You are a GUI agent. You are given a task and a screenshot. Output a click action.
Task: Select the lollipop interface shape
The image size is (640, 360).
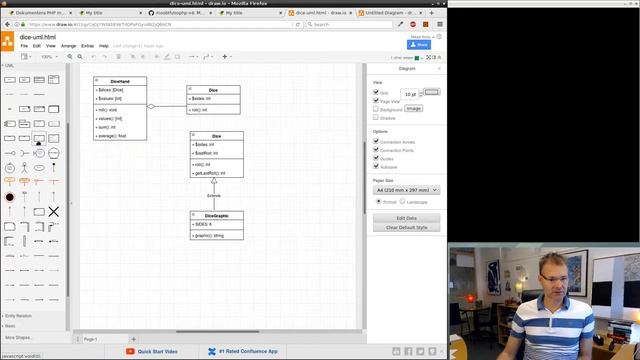pyautogui.click(x=10, y=153)
